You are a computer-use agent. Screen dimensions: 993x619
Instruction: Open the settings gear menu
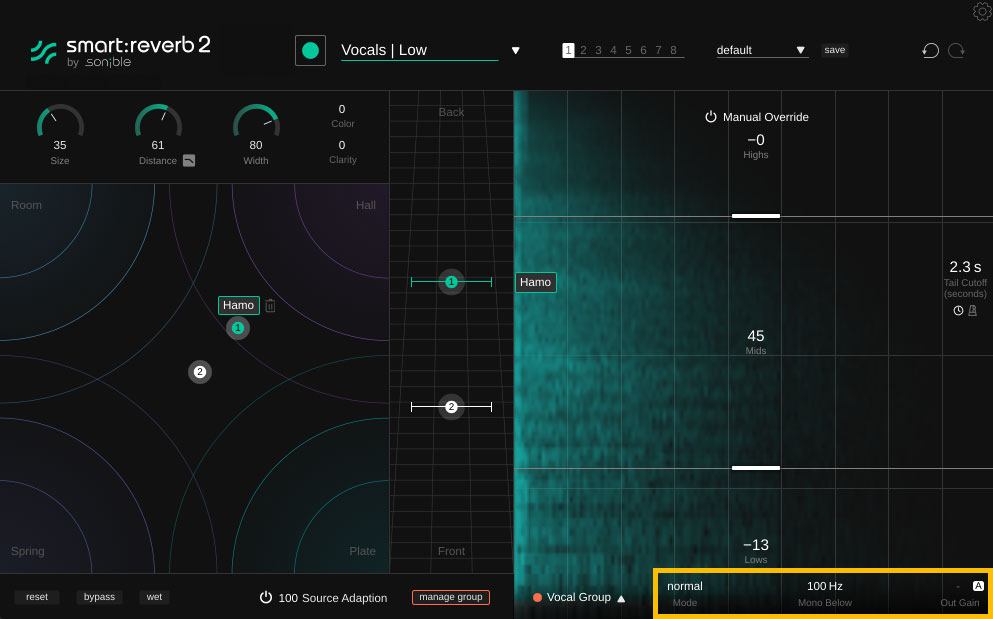(982, 11)
